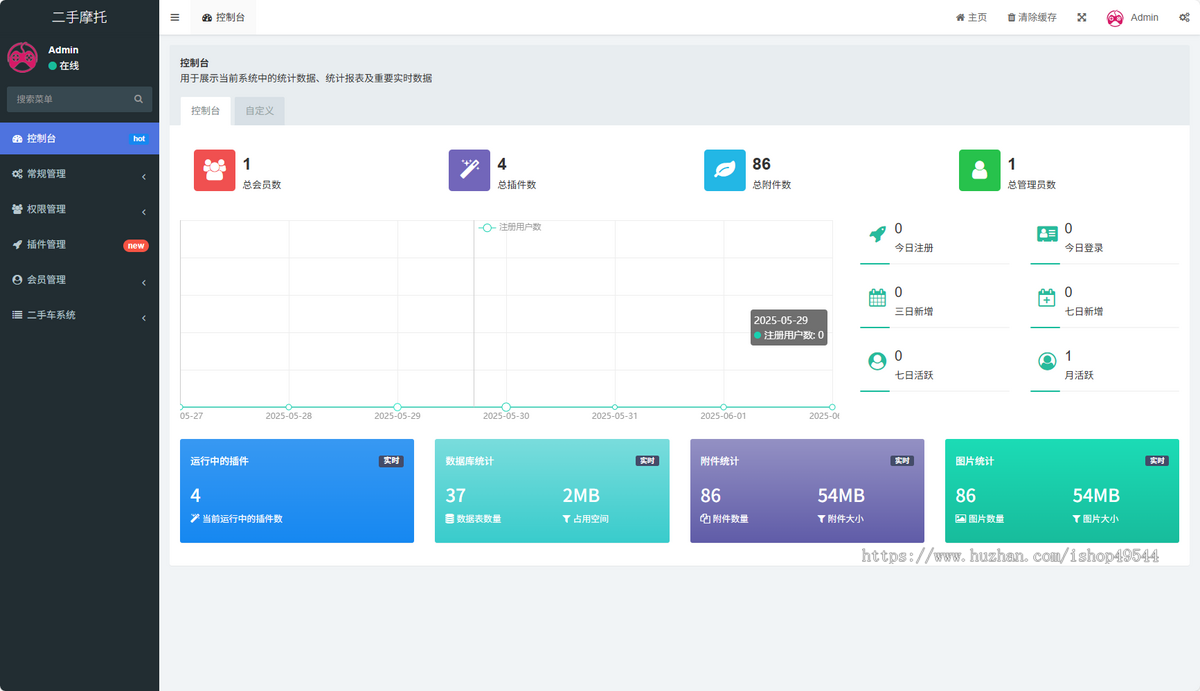Click the user circle icon for 七日活跃

click(877, 361)
